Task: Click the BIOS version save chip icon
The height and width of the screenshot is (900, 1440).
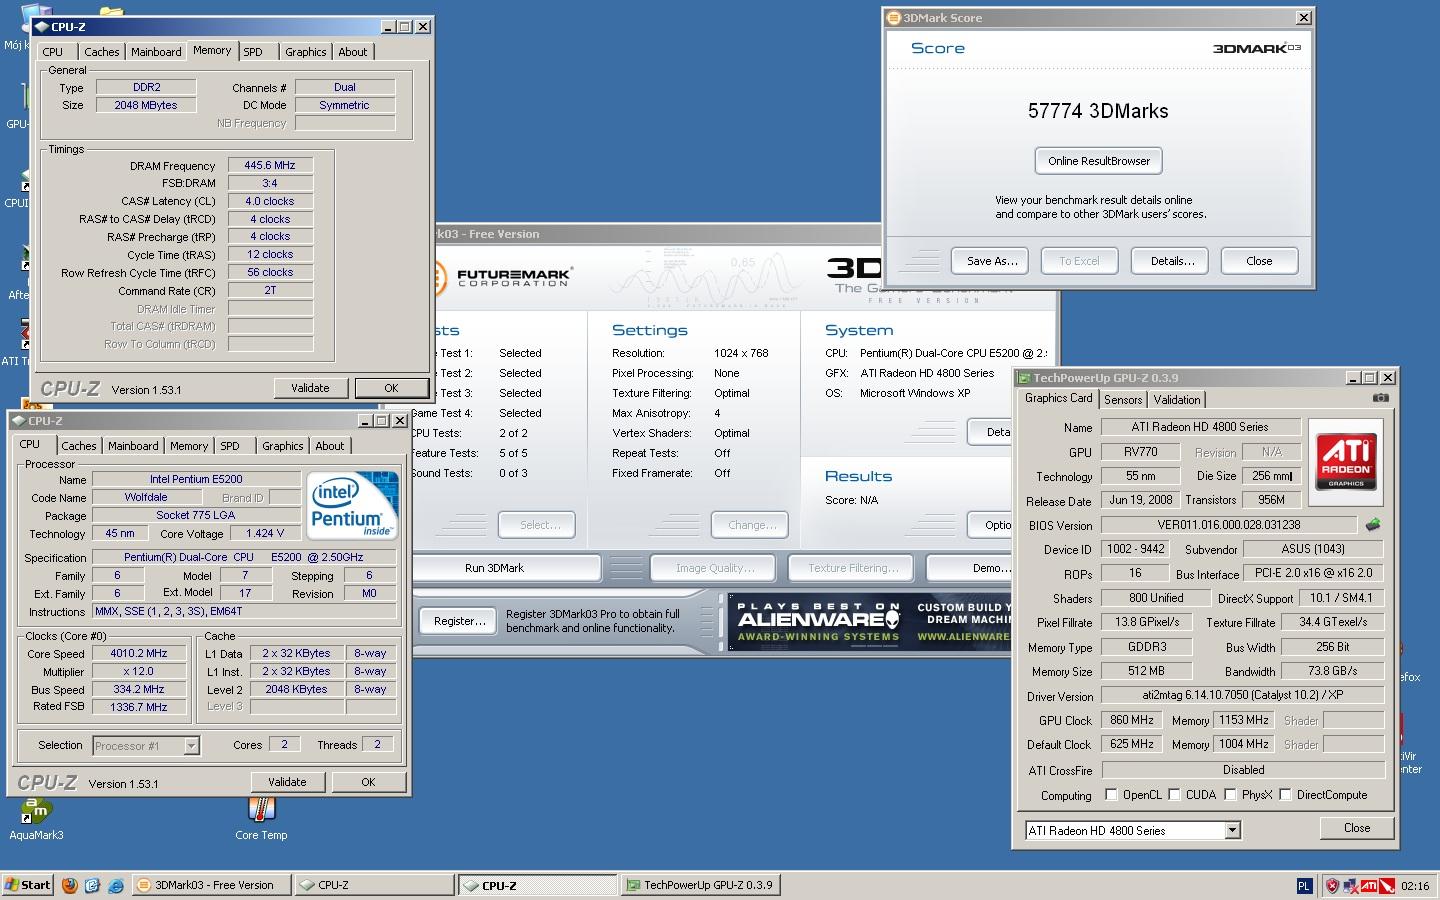Action: tap(1373, 524)
